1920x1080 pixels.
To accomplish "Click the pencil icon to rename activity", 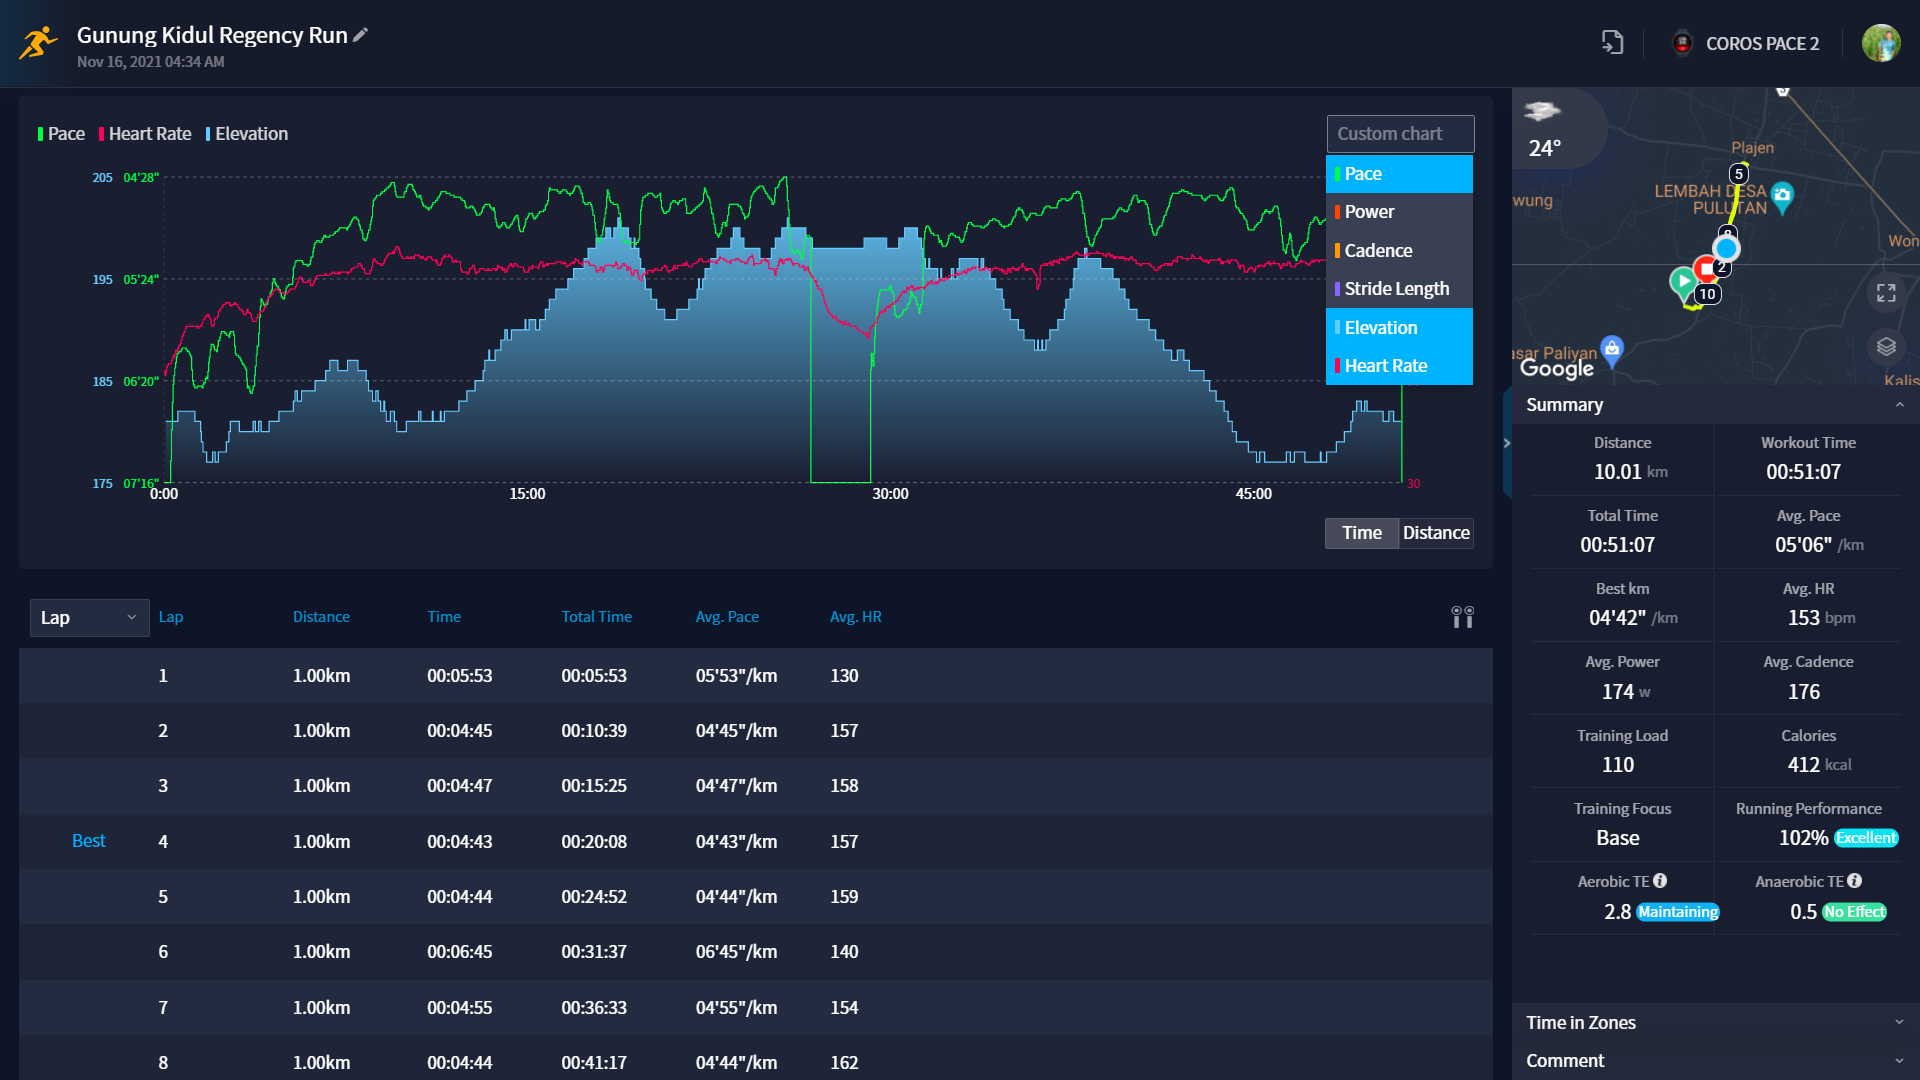I will (x=361, y=35).
